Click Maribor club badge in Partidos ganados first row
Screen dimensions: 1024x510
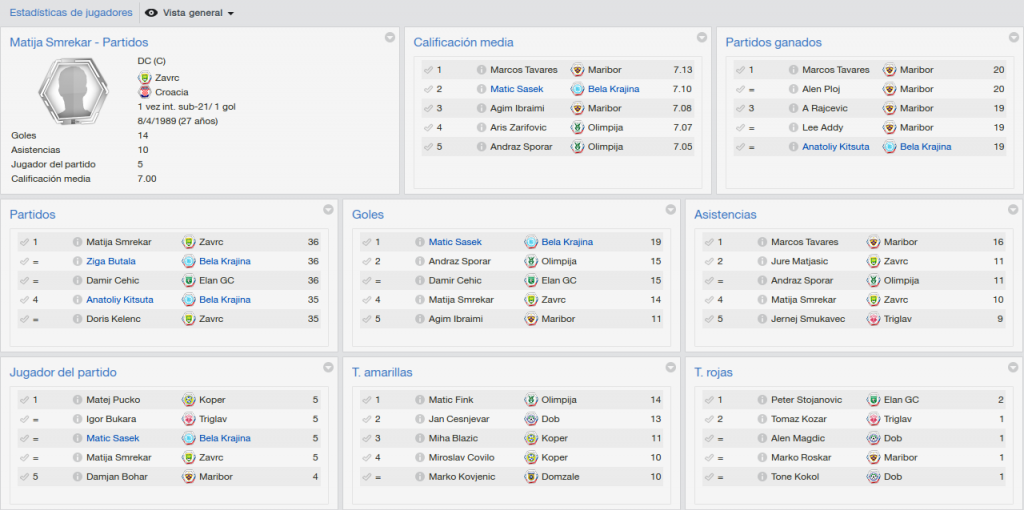click(x=889, y=70)
